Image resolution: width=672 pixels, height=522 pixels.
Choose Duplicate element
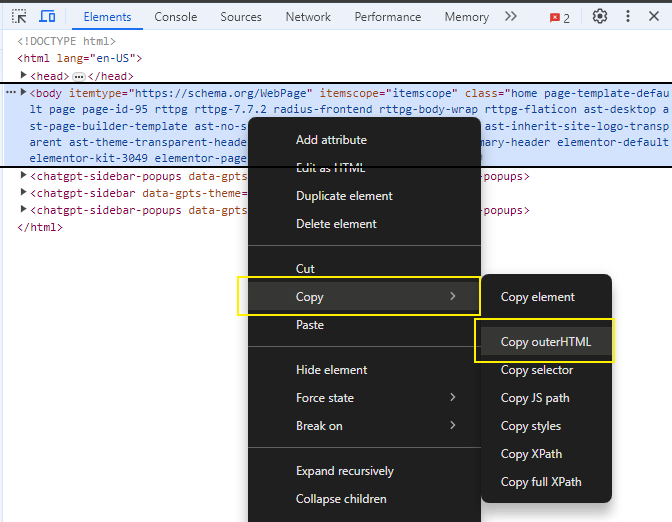point(364,196)
